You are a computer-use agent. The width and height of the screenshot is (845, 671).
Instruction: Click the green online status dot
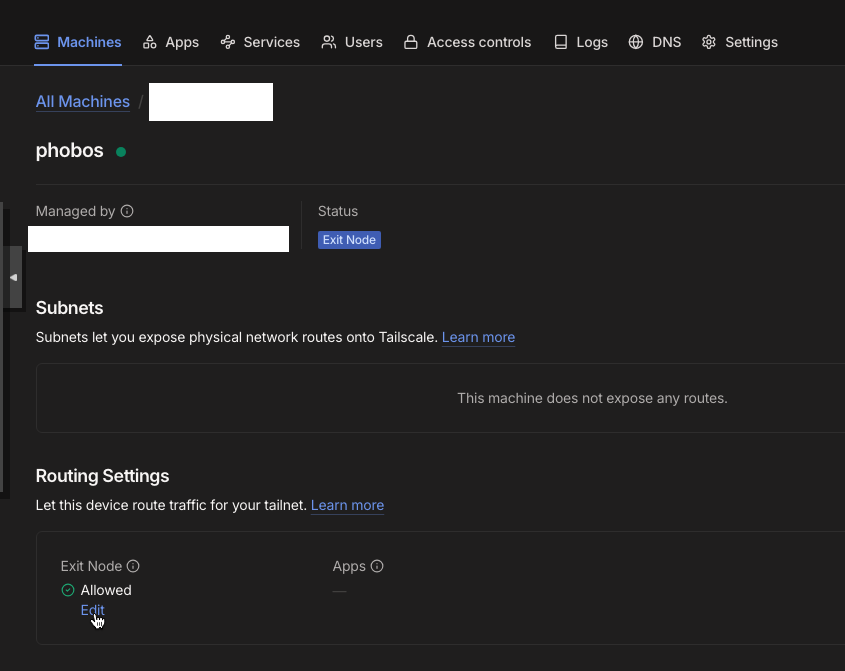pos(121,152)
